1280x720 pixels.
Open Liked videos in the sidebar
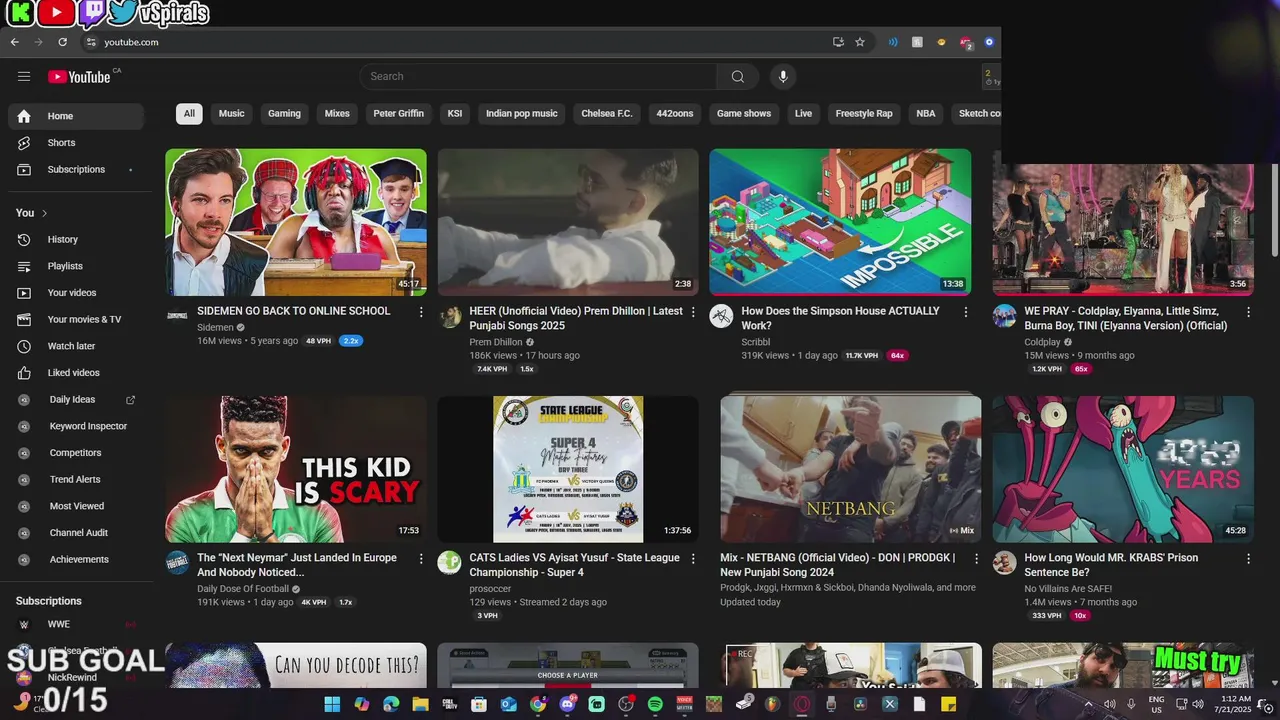(x=76, y=373)
